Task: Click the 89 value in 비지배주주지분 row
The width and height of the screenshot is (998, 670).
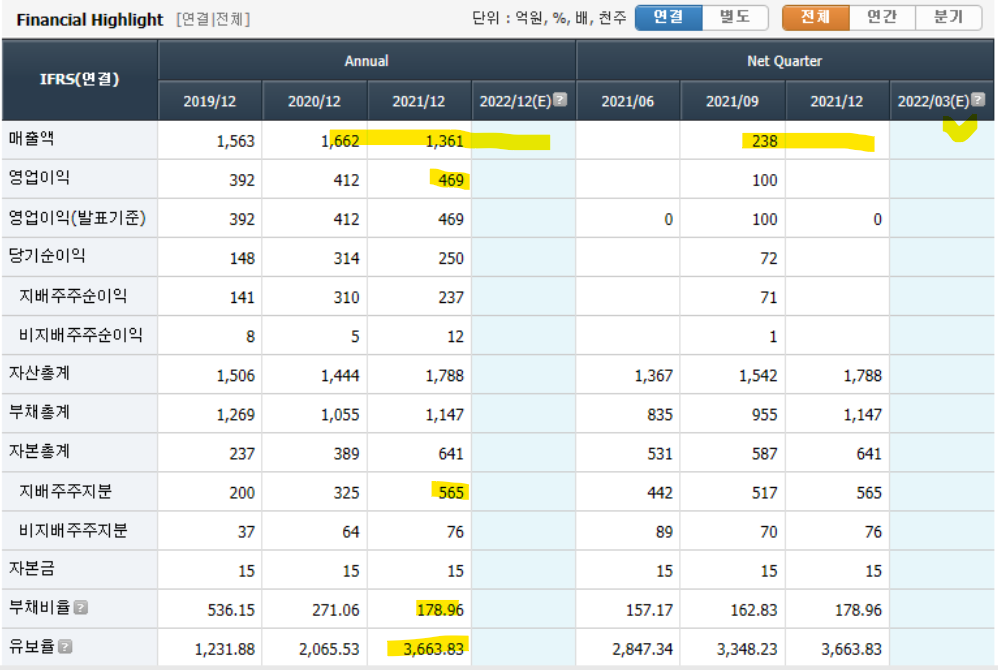Action: point(664,532)
